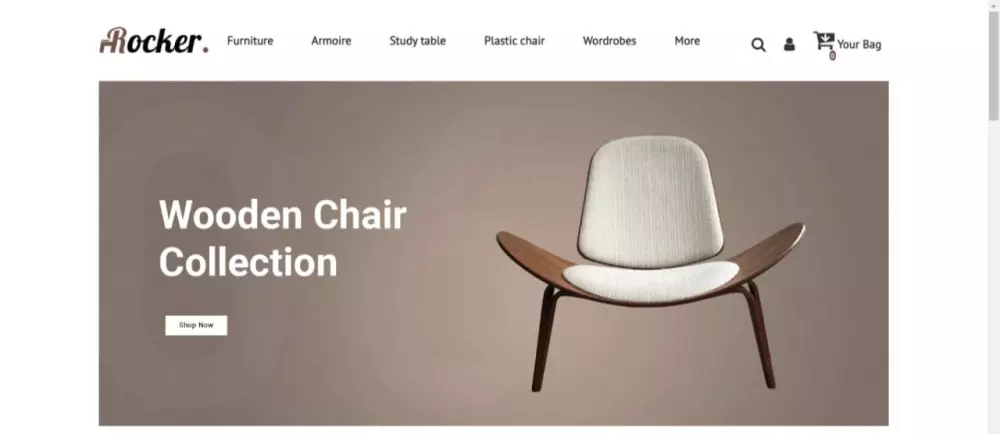1000x434 pixels.
Task: Click the Wooden Chair heading line
Action: click(283, 215)
